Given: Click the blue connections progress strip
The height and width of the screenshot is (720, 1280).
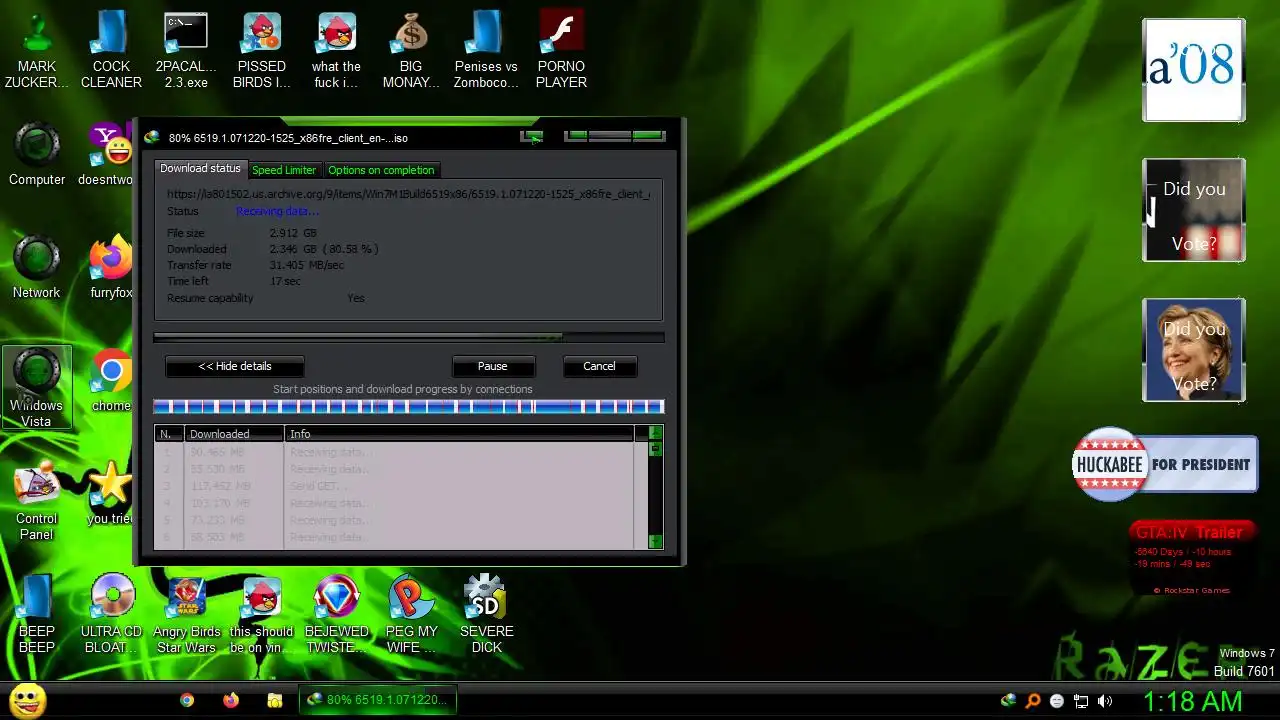Looking at the screenshot, I should 408,406.
